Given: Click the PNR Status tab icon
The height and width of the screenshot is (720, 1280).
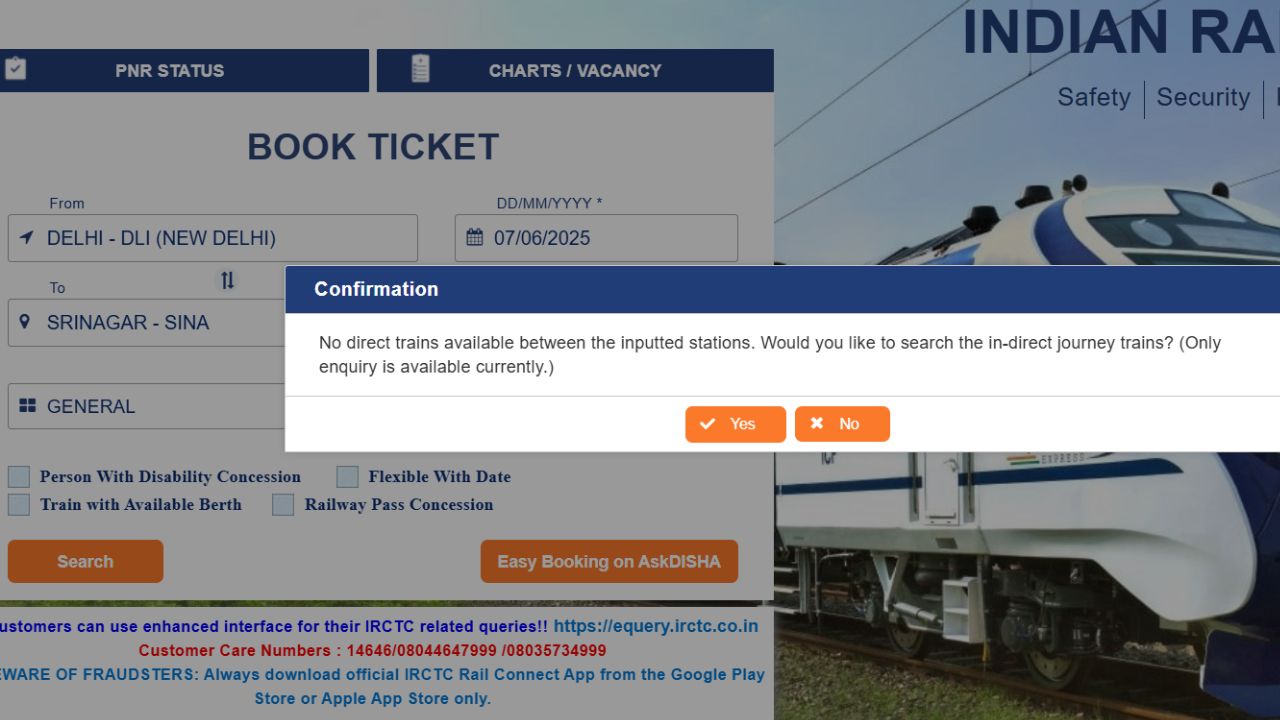Looking at the screenshot, I should point(14,69).
